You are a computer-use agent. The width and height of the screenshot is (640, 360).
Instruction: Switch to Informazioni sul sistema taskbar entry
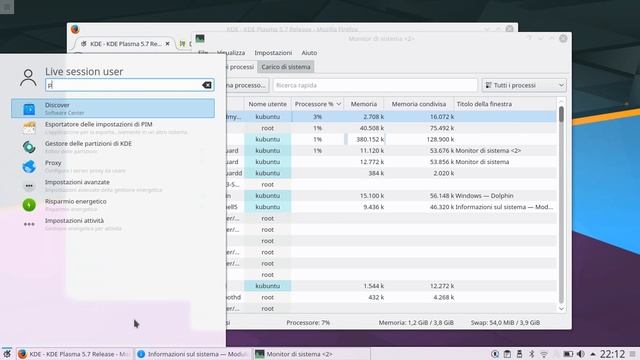point(192,354)
